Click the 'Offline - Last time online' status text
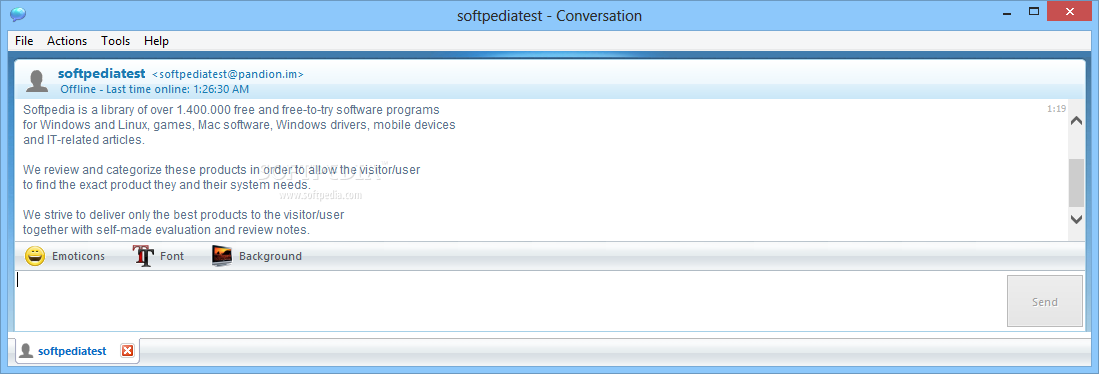Image resolution: width=1099 pixels, height=374 pixels. coord(154,89)
